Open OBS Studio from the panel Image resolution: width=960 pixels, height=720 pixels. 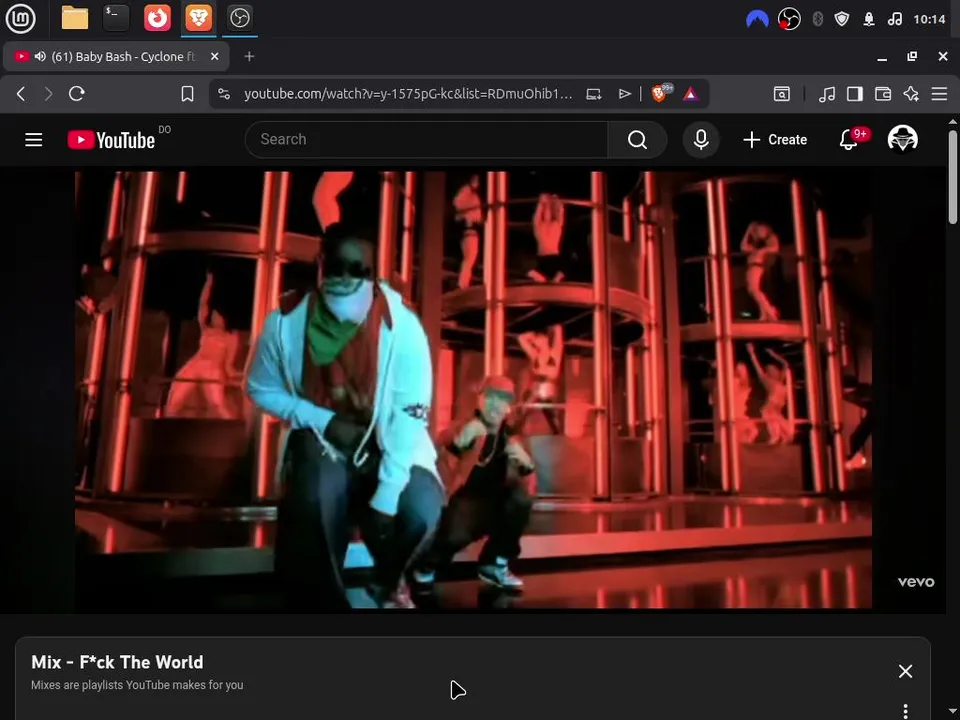pos(239,18)
